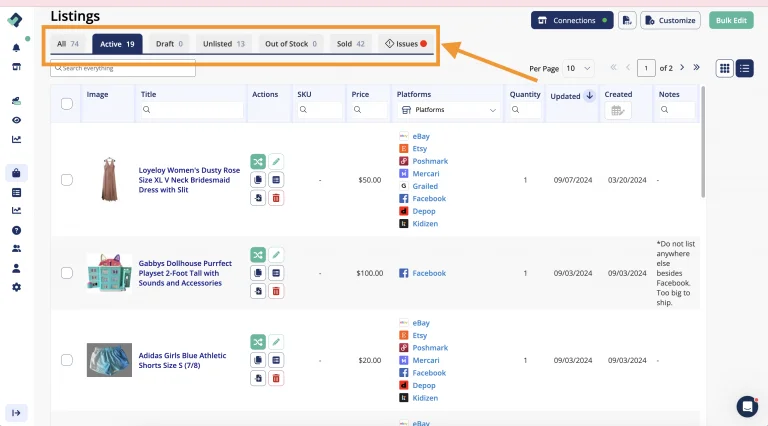Image resolution: width=768 pixels, height=426 pixels.
Task: Open the Issues tab
Action: (x=406, y=44)
